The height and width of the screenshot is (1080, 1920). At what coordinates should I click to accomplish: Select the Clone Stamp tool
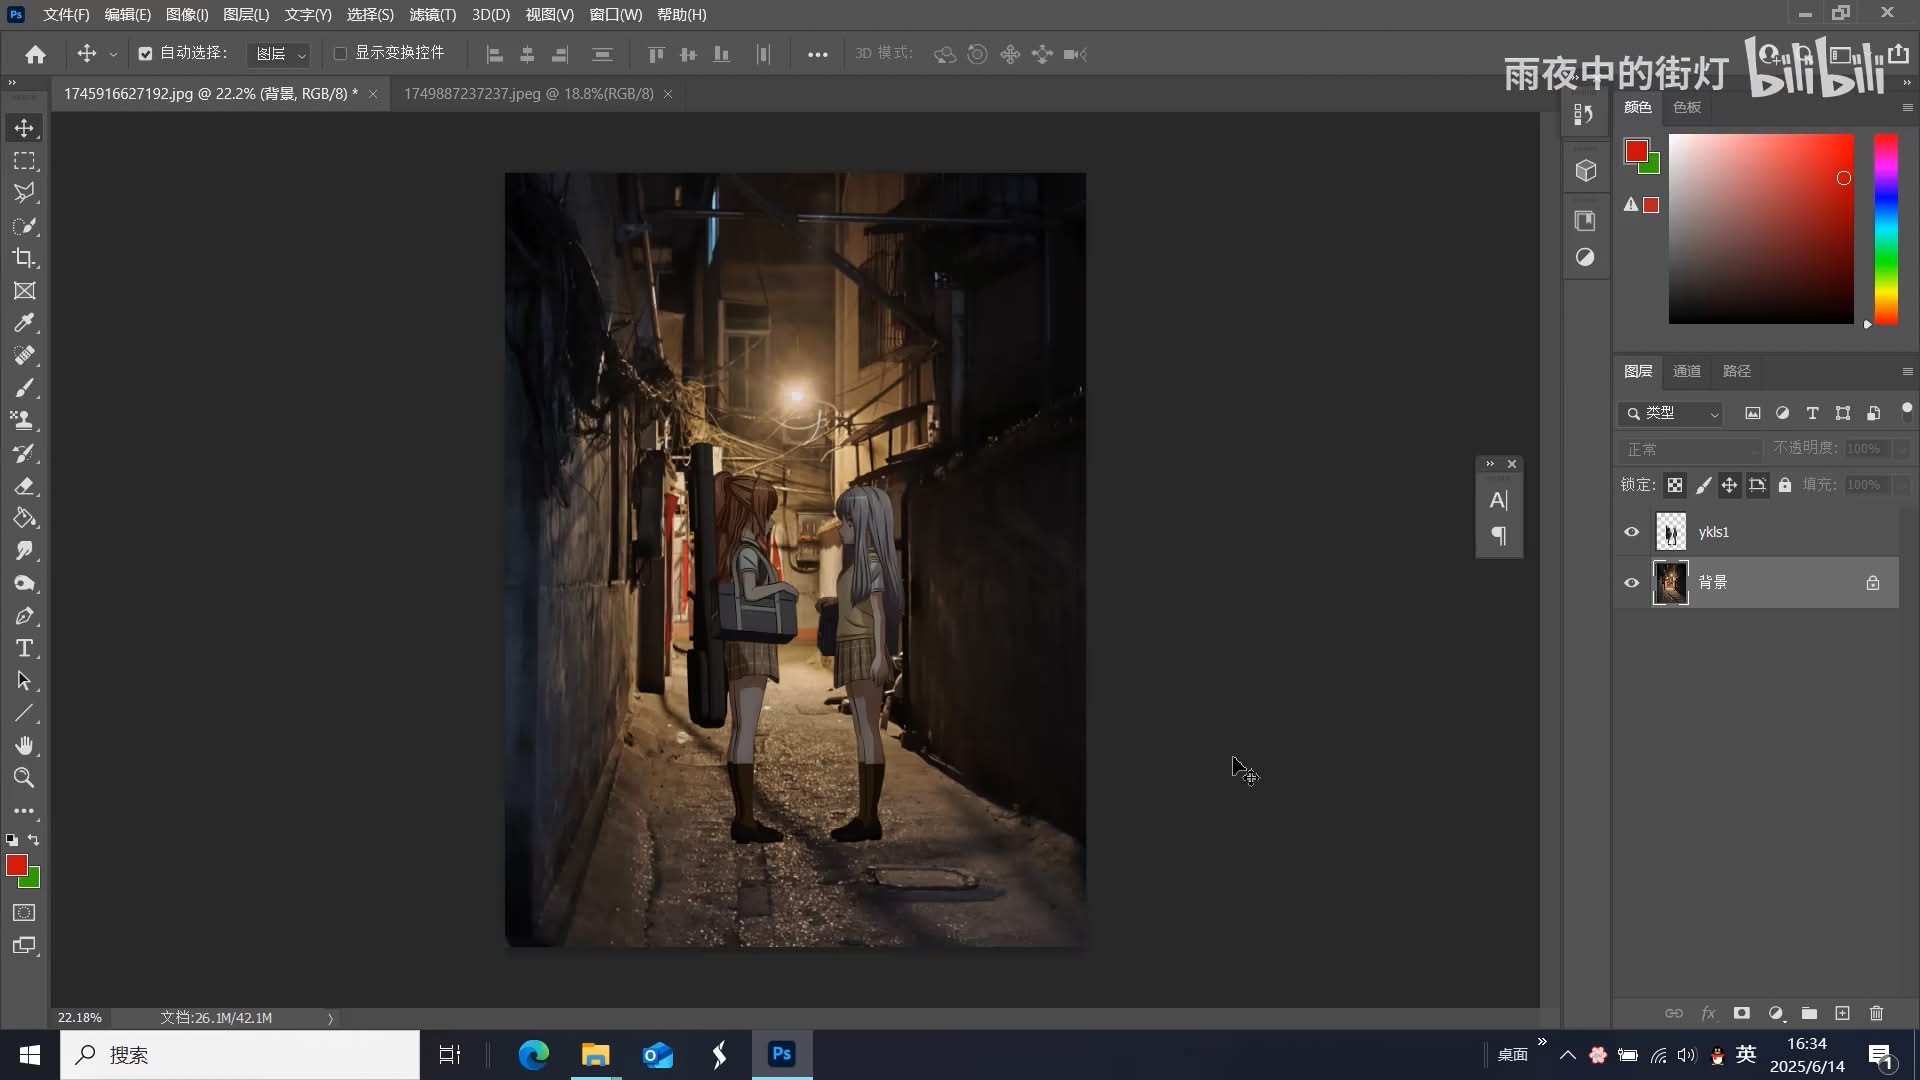point(24,421)
